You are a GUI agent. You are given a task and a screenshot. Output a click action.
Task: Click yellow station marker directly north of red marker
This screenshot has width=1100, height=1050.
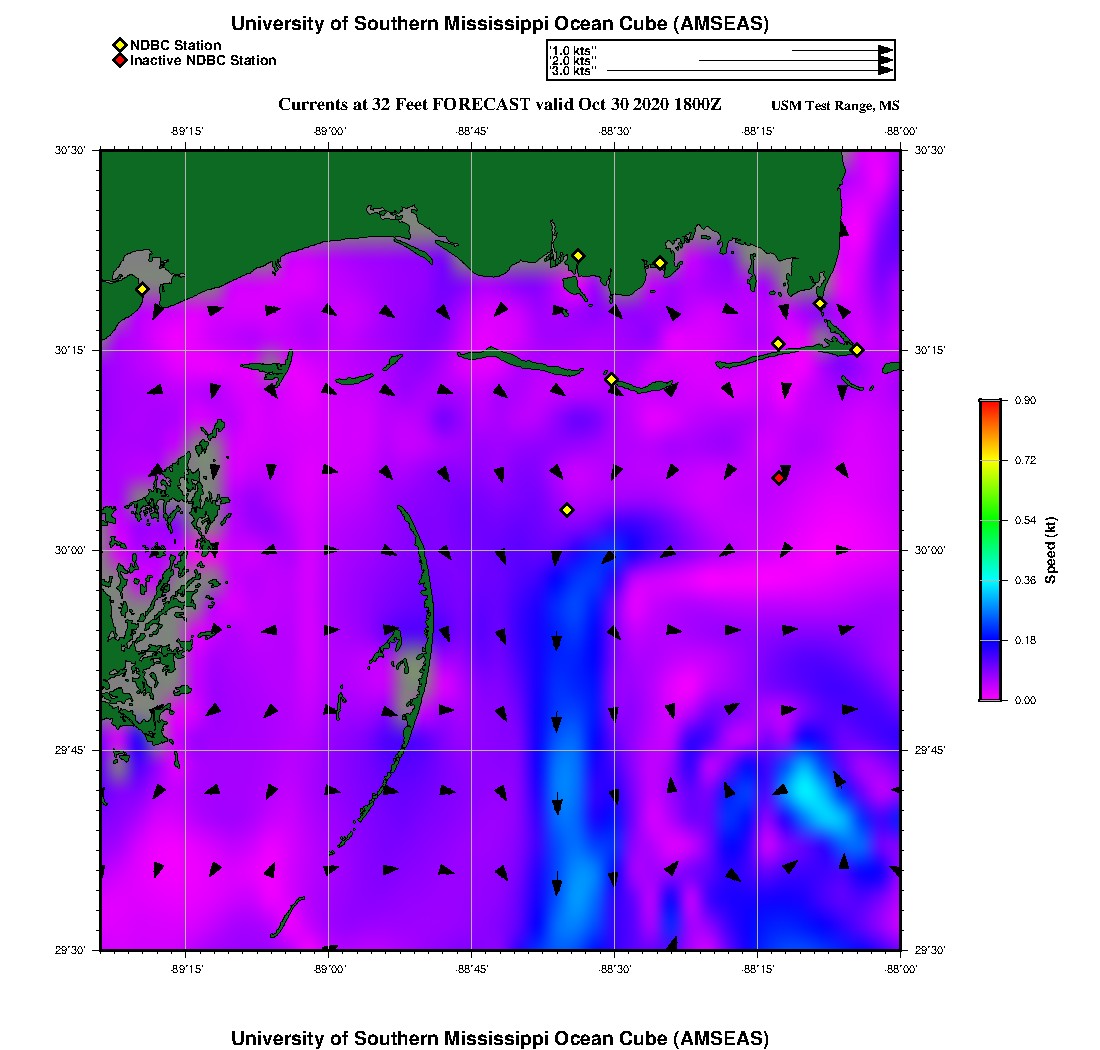778,344
